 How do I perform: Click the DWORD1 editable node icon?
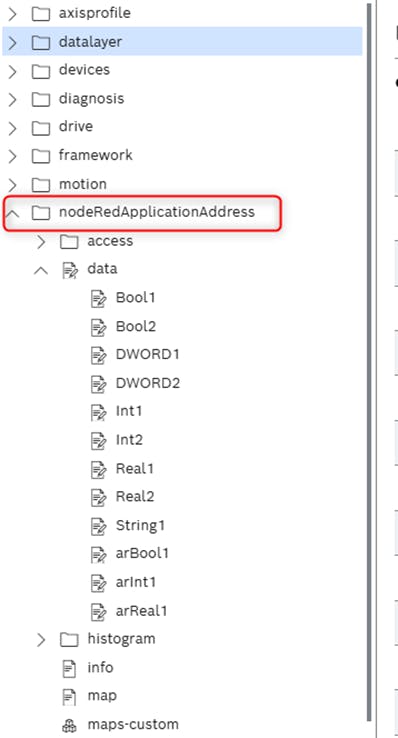point(98,355)
